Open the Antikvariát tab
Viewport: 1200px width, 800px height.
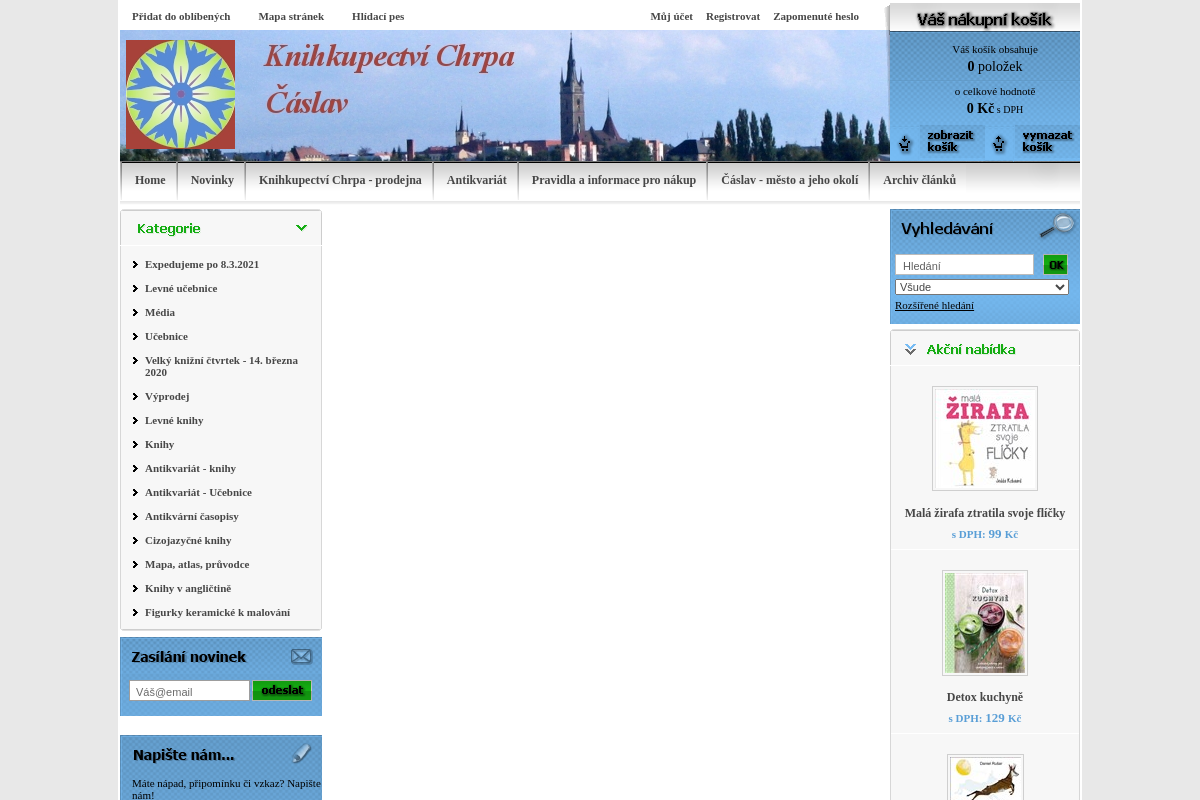tap(476, 181)
